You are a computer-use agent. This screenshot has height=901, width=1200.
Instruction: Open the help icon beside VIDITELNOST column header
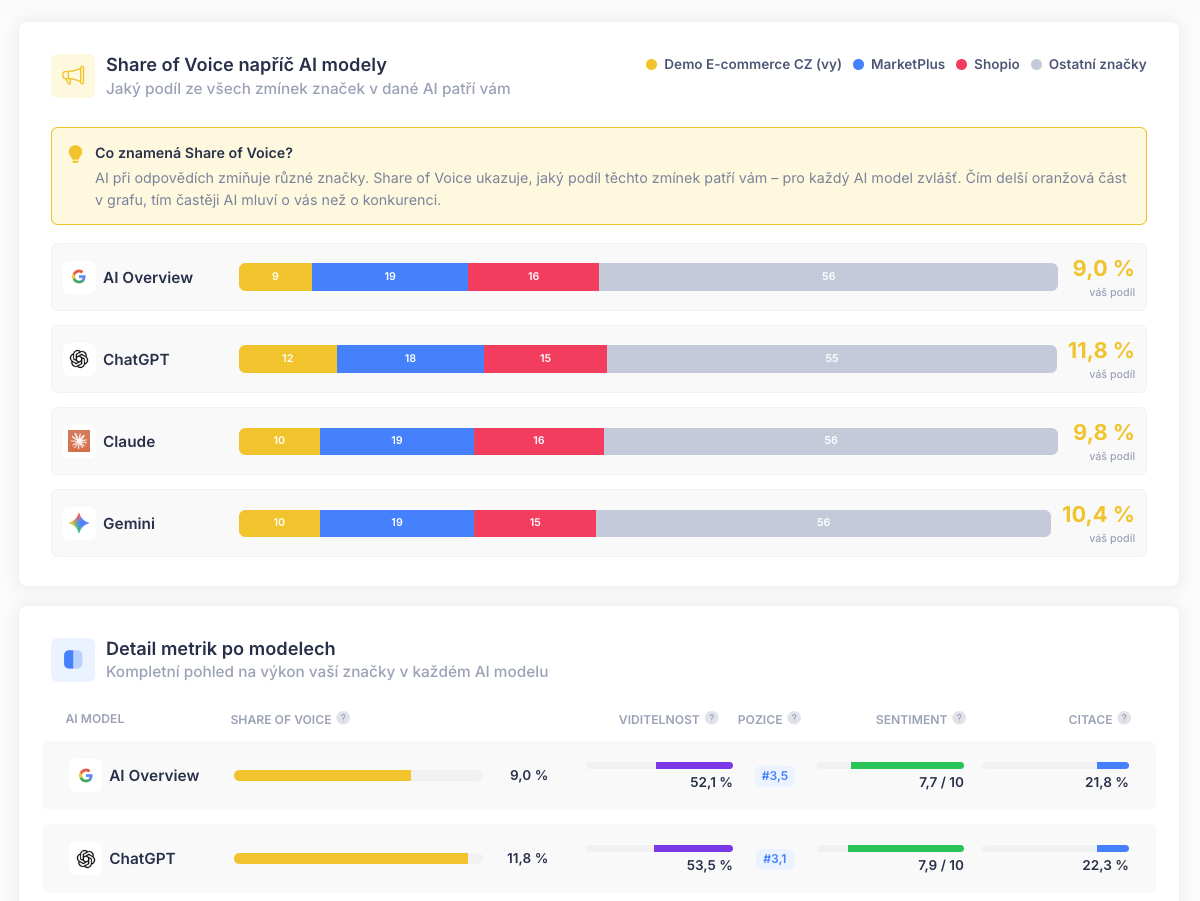[x=712, y=718]
